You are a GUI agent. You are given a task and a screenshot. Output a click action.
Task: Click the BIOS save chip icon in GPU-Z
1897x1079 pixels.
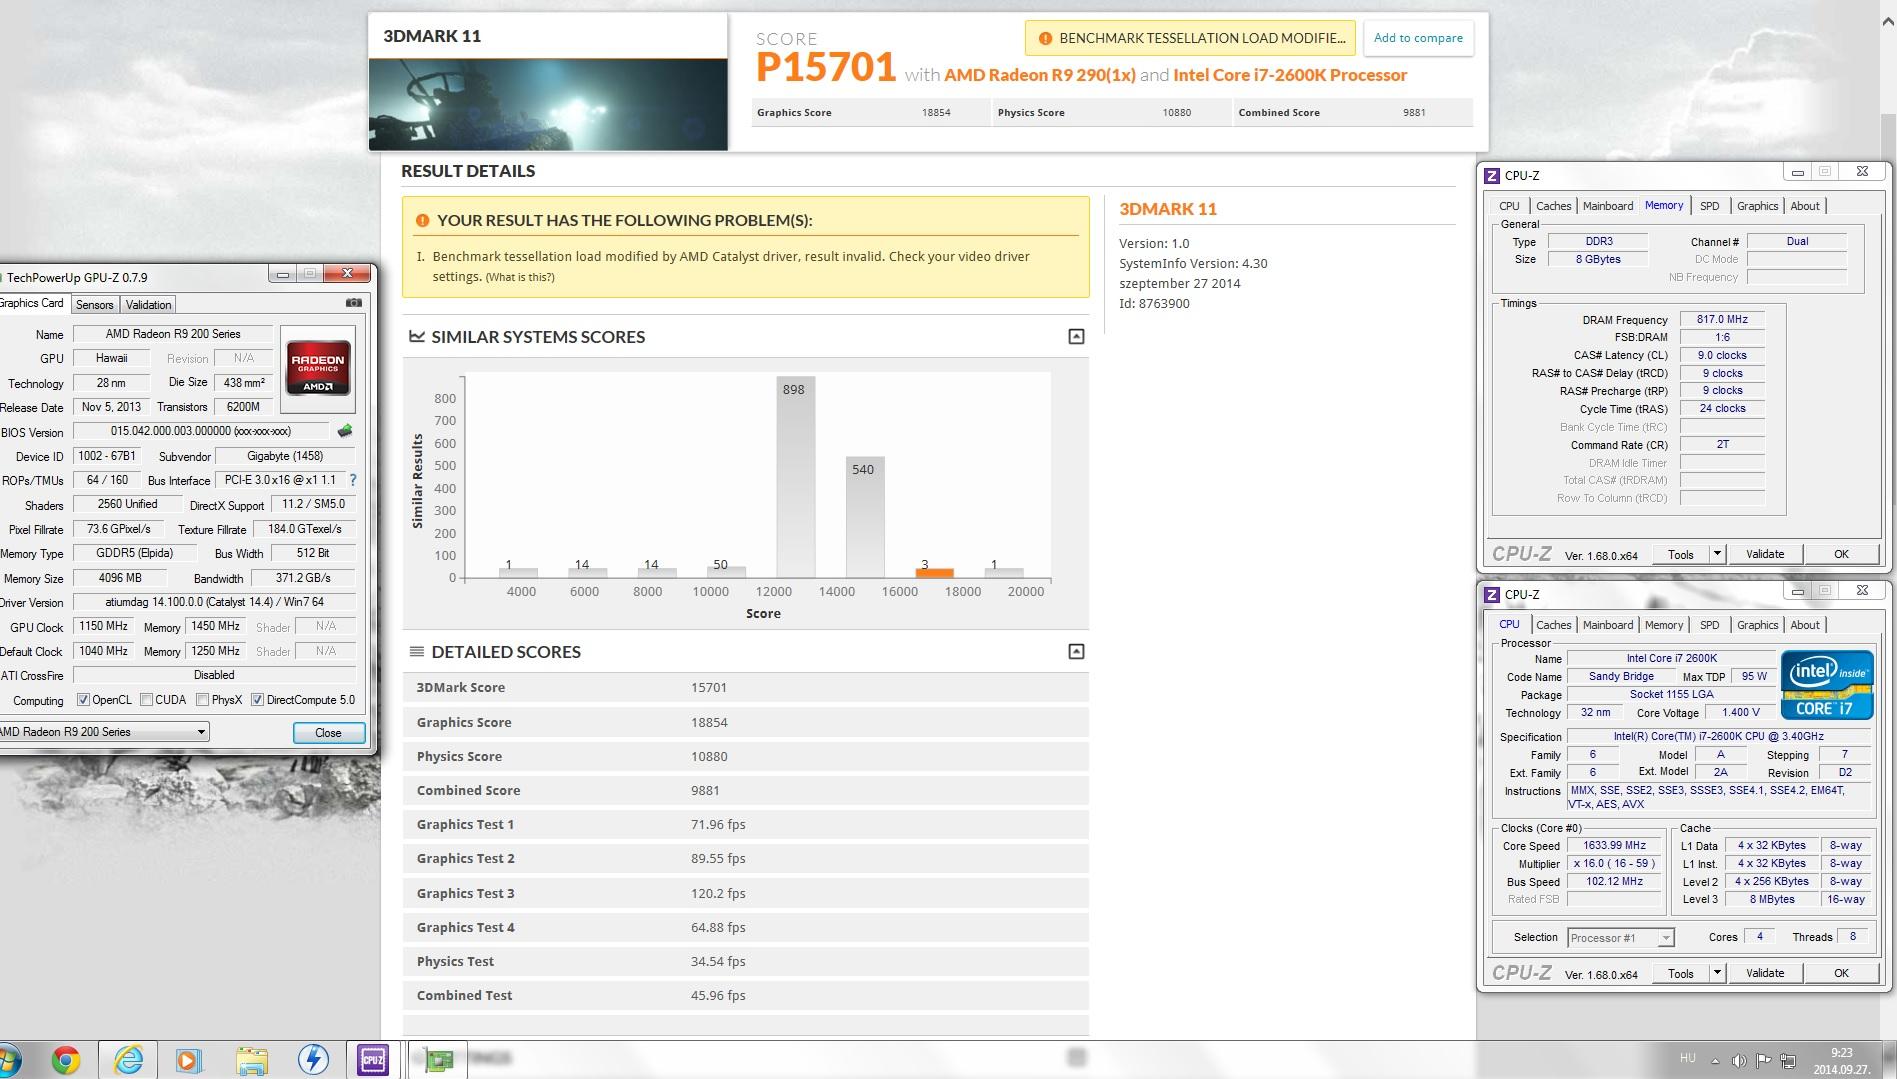point(345,431)
